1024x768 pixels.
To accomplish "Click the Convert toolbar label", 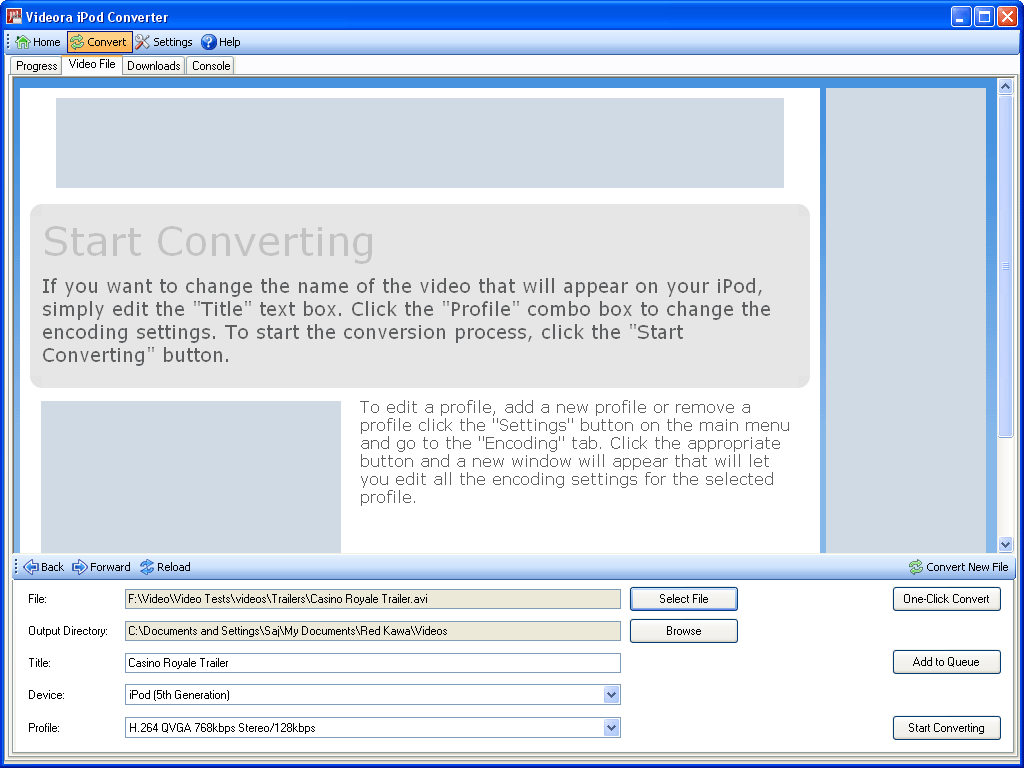I will click(x=106, y=42).
